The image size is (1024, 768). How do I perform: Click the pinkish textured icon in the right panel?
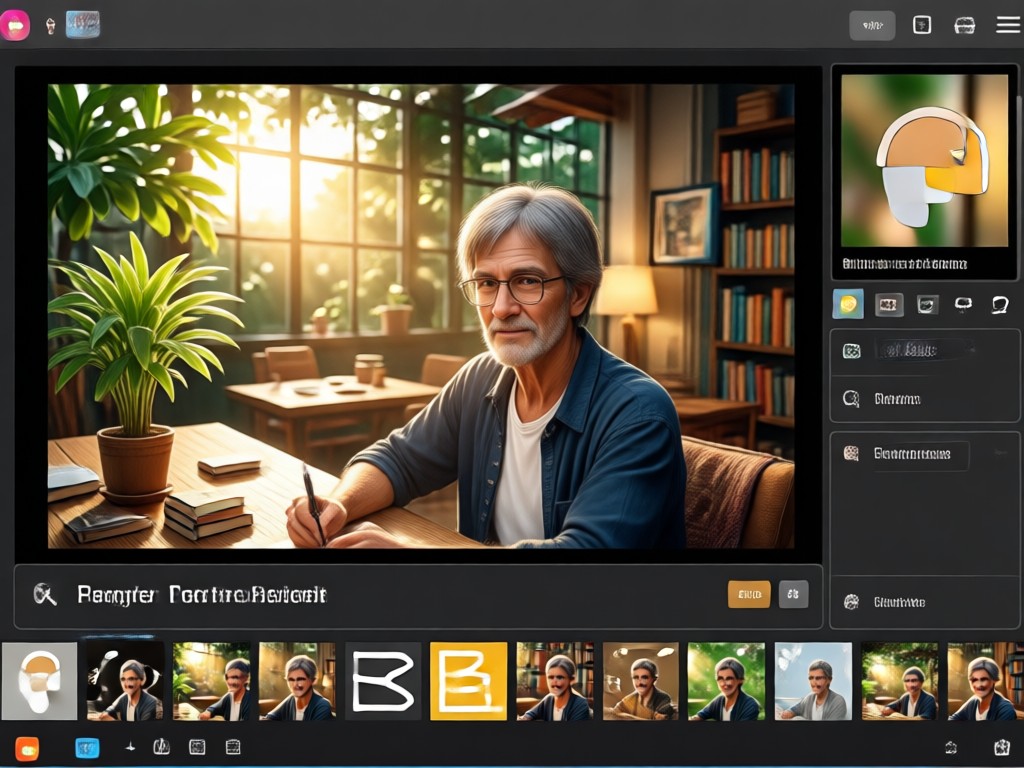click(x=851, y=453)
